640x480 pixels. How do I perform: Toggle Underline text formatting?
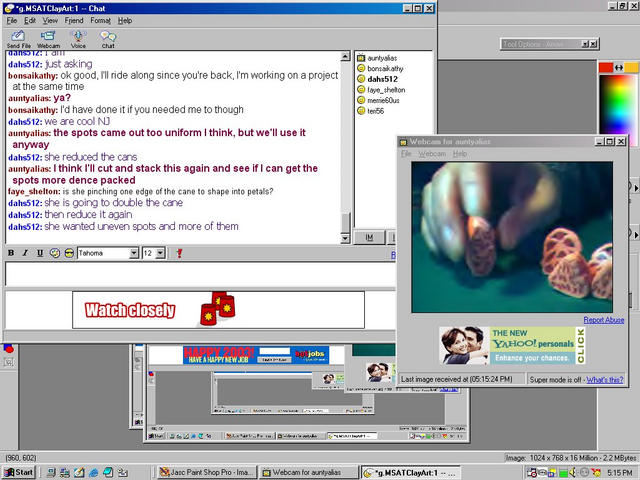40,253
